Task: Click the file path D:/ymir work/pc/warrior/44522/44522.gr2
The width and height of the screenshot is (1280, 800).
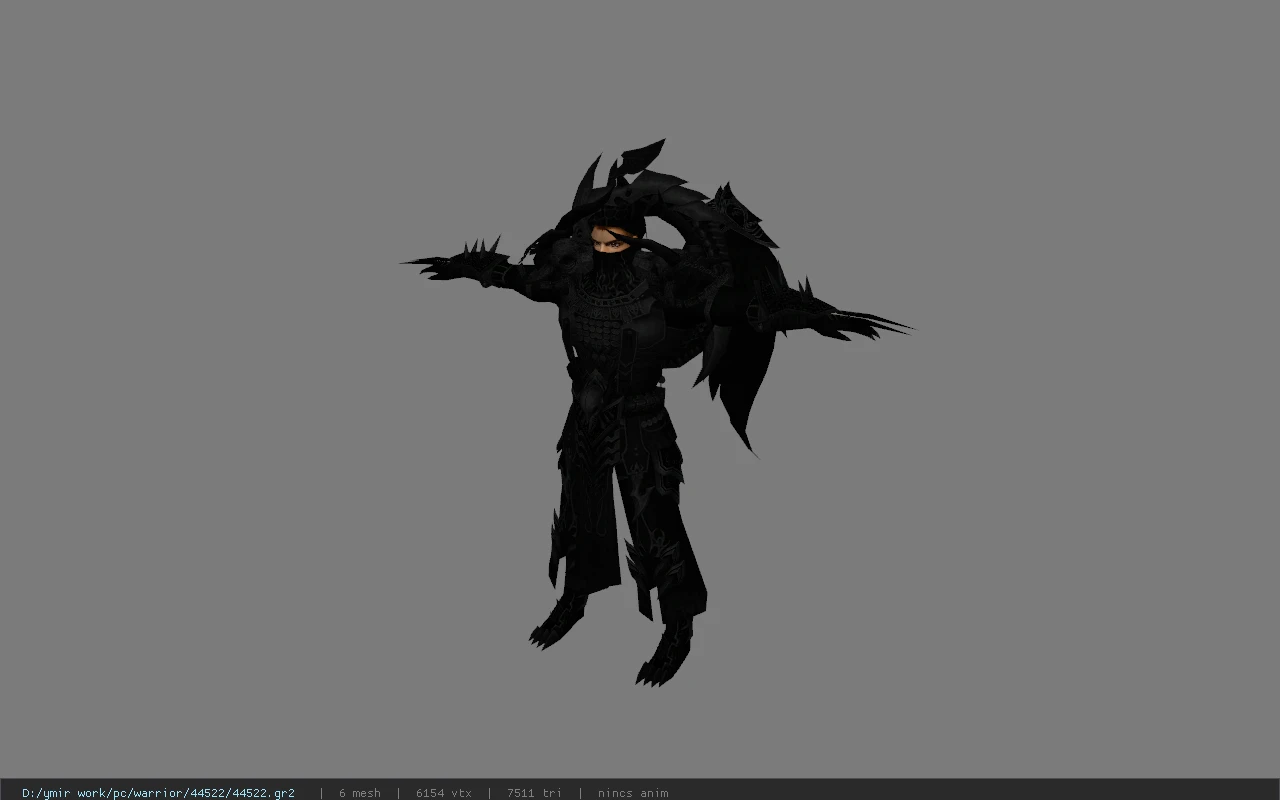Action: [x=158, y=793]
